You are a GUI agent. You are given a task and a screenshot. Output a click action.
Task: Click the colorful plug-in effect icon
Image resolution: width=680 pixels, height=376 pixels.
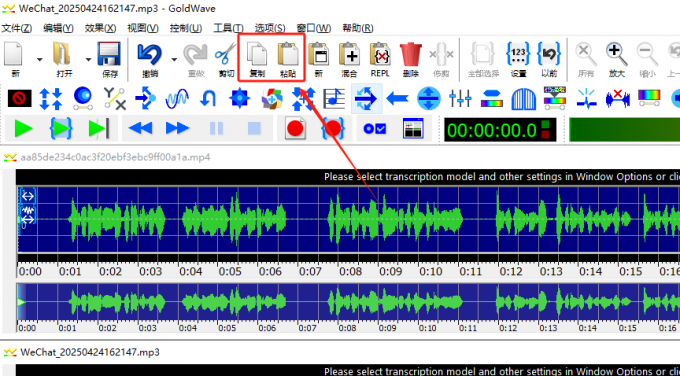(x=272, y=98)
